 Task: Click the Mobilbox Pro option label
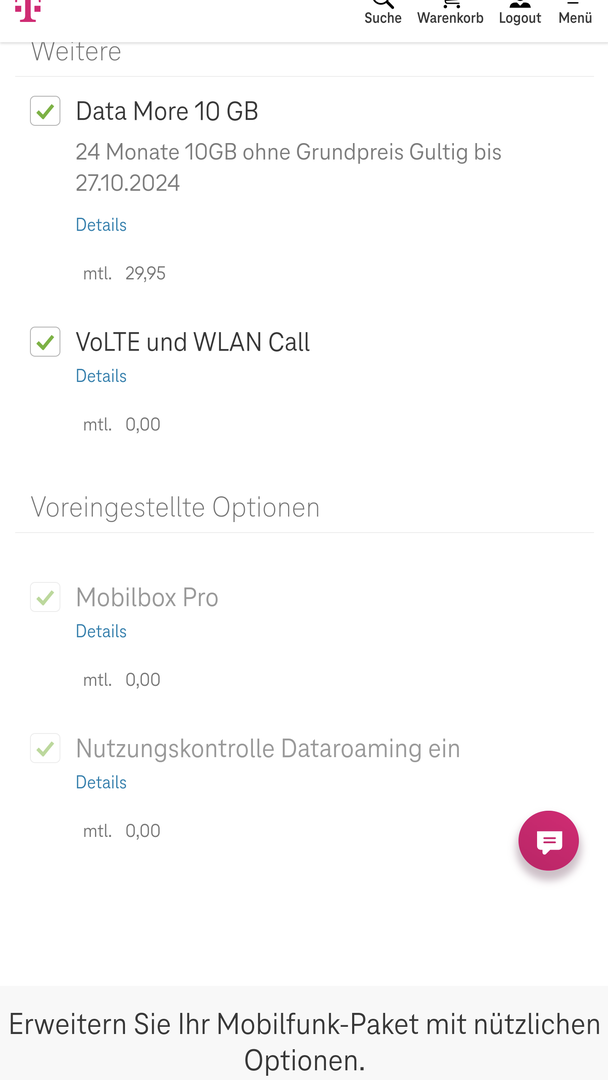tap(147, 598)
